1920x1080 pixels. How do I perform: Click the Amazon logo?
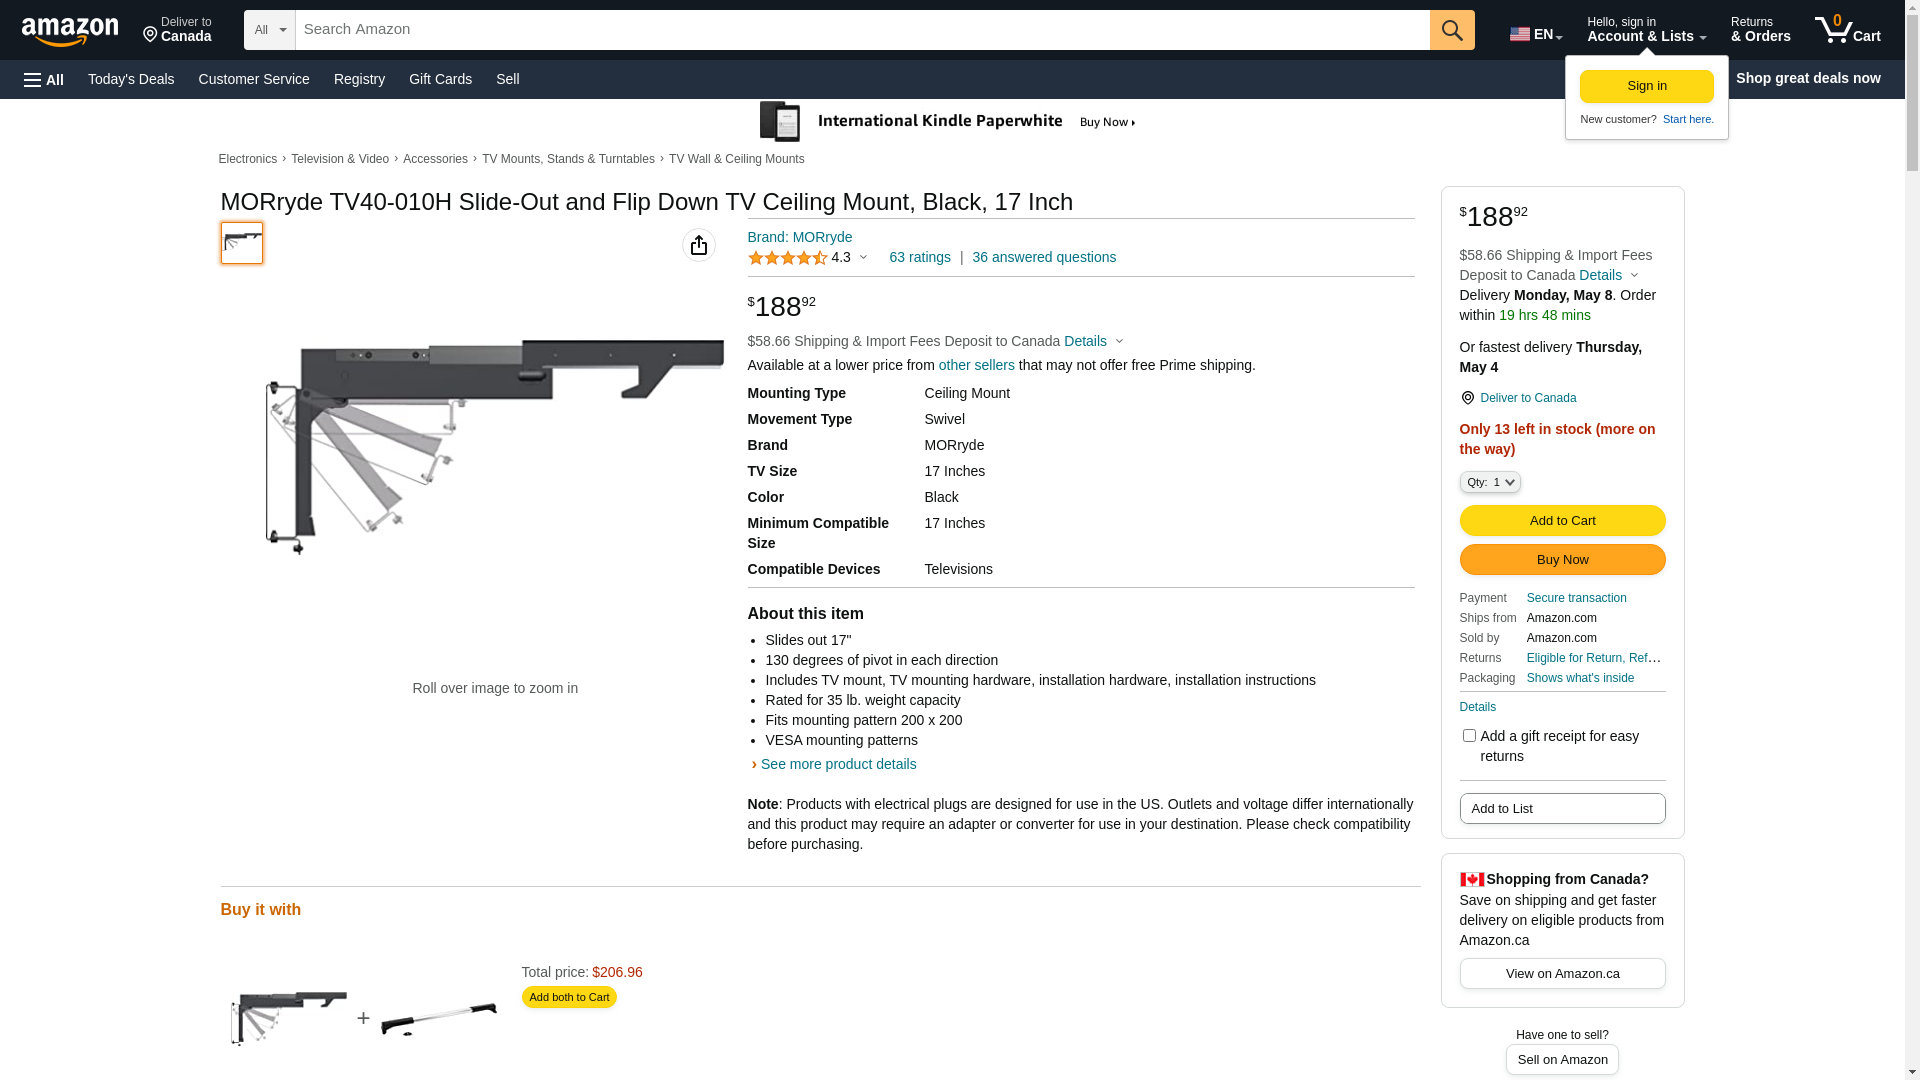tap(70, 31)
